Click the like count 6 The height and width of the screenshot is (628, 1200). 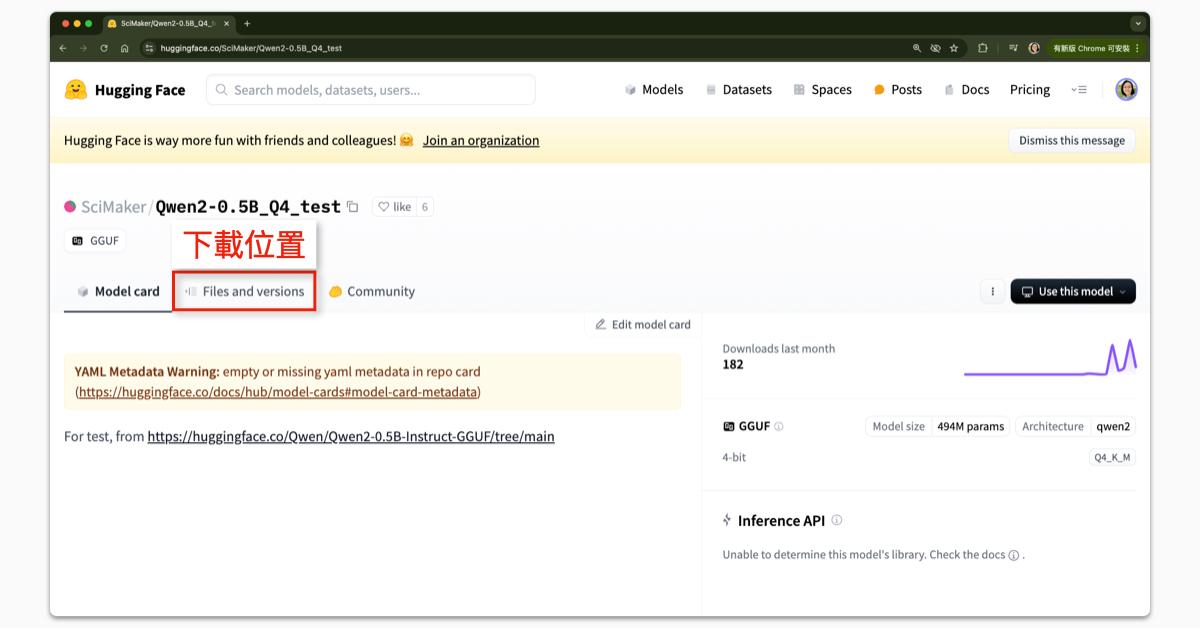(x=425, y=207)
